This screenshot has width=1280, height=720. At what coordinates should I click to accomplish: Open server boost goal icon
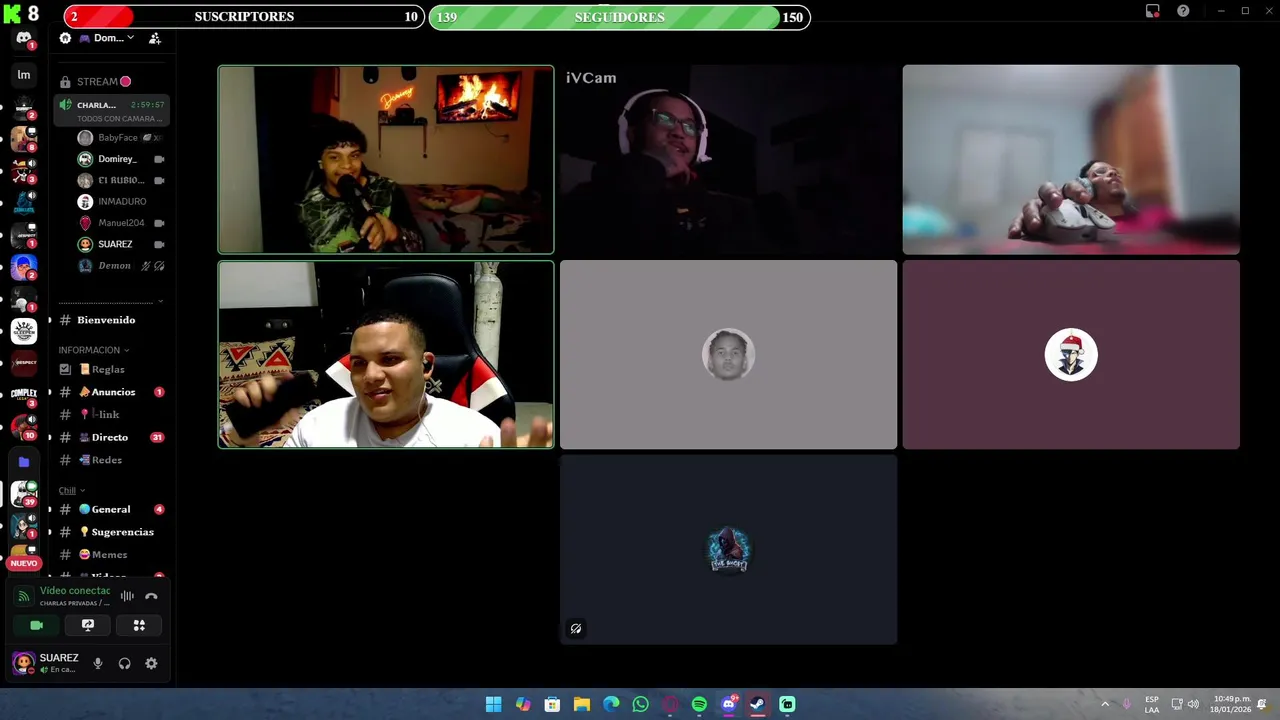click(x=65, y=38)
